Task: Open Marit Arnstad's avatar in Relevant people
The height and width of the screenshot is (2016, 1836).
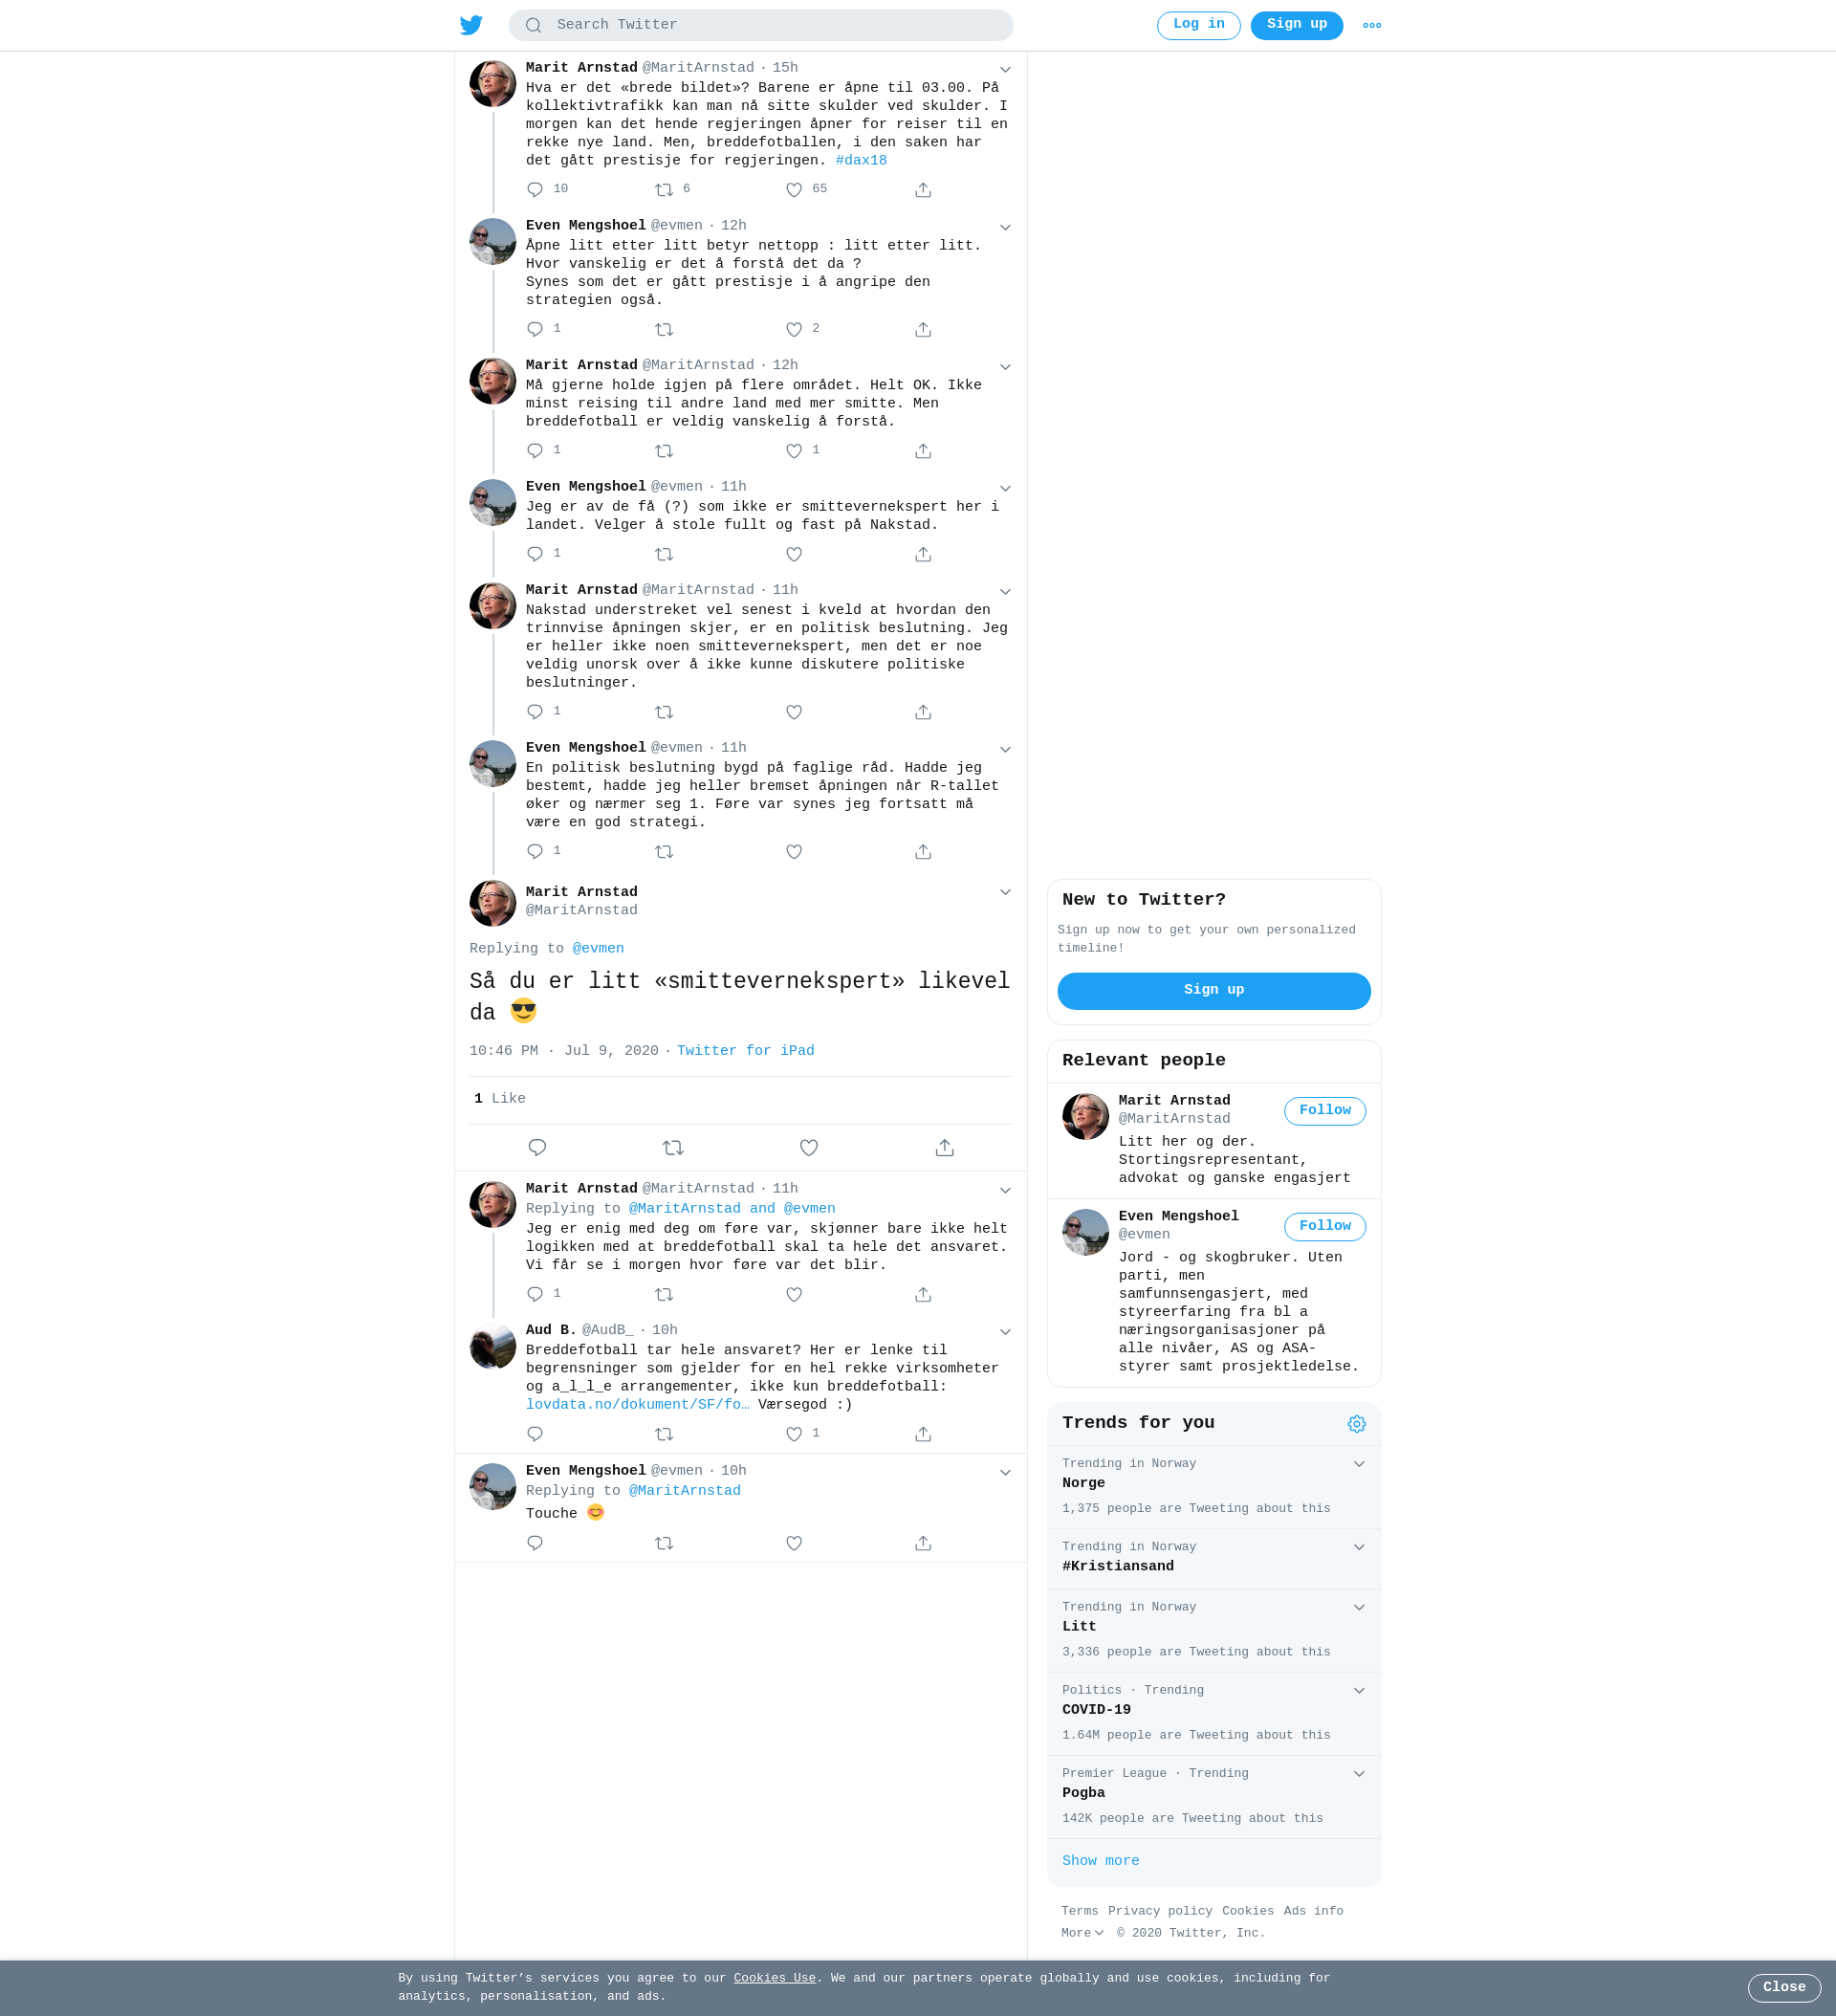Action: [1085, 1117]
